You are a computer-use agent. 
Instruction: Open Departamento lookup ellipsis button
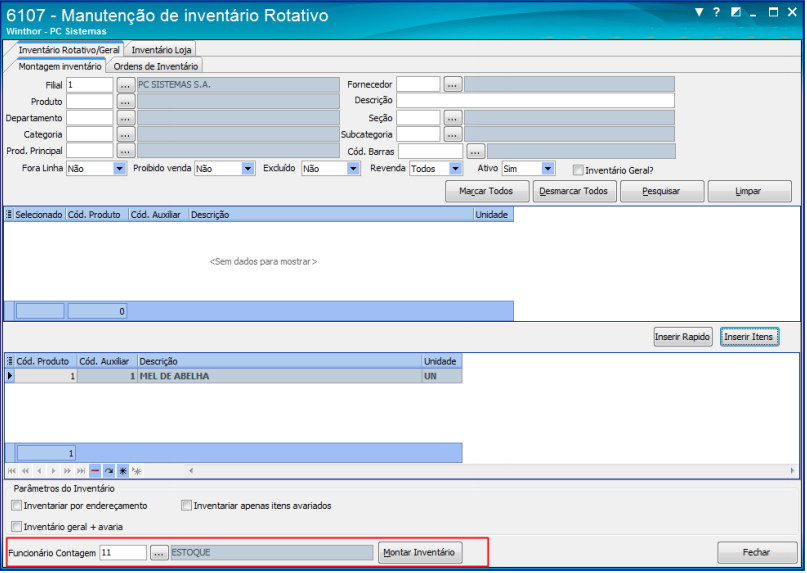tap(126, 118)
